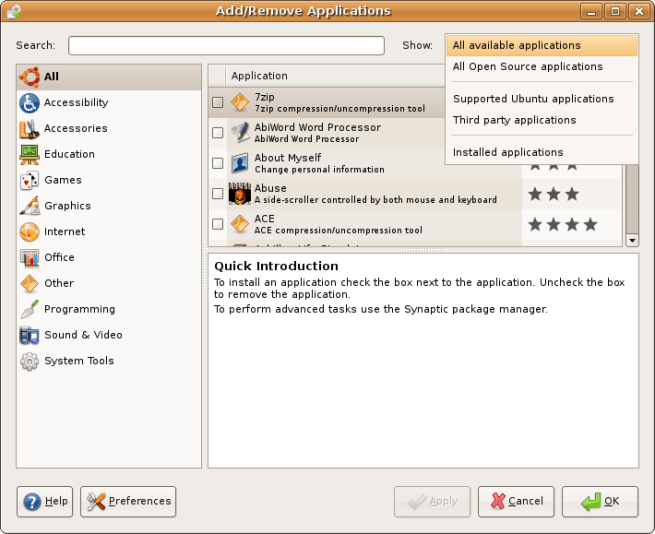Viewport: 655px width, 534px height.
Task: Click 'Change personal information' description text
Action: [x=320, y=170]
